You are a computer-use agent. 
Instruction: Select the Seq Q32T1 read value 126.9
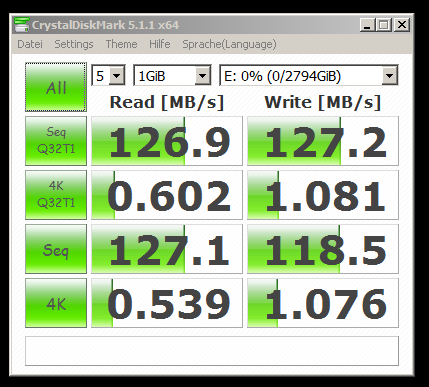click(167, 141)
